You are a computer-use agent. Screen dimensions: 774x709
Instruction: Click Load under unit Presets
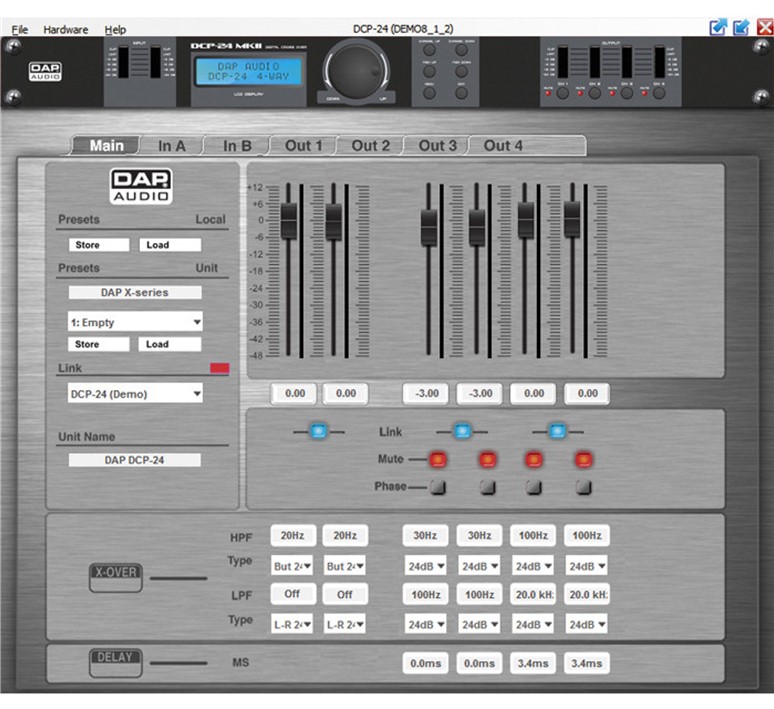tap(170, 344)
